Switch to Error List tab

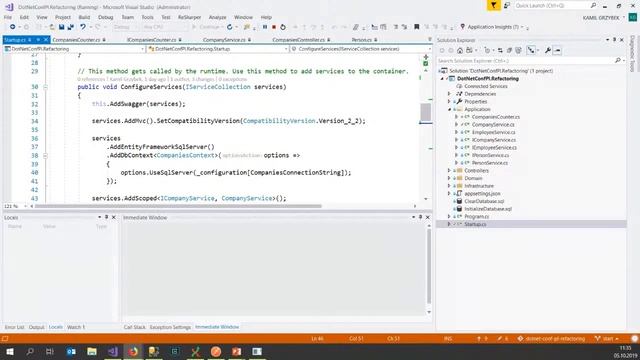tap(14, 327)
